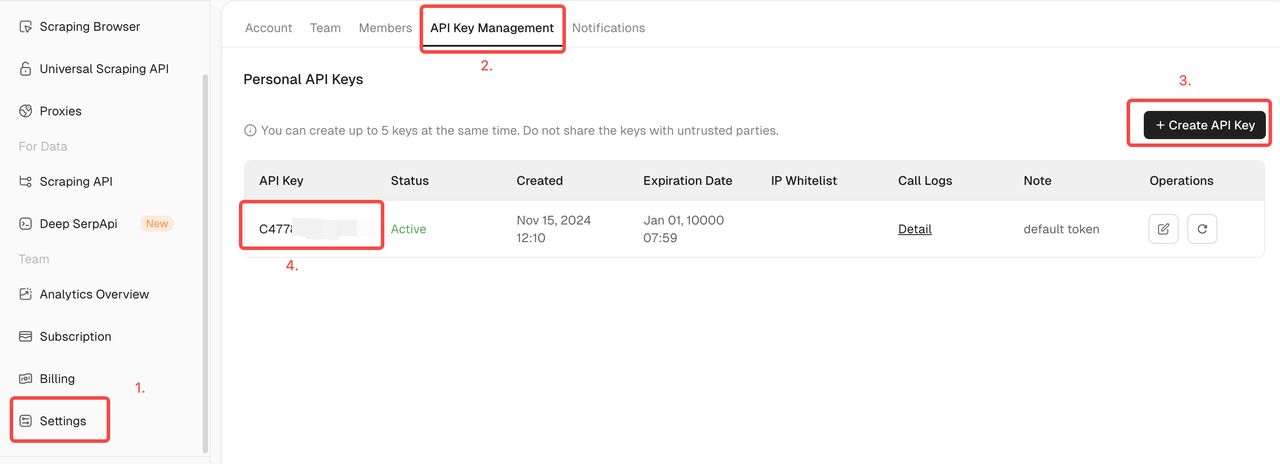
Task: Click the Universal Scraping API lock icon
Action: click(26, 69)
